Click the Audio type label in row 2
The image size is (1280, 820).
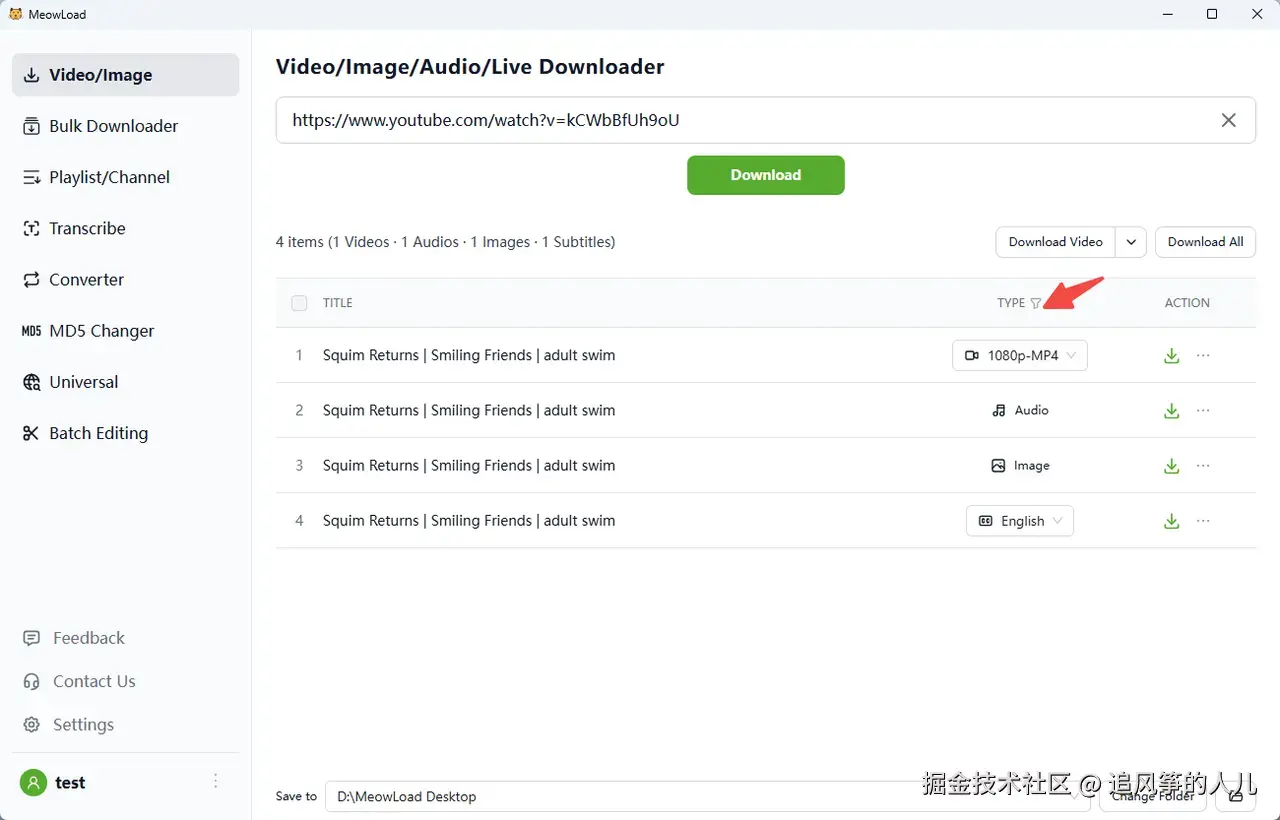(1020, 411)
